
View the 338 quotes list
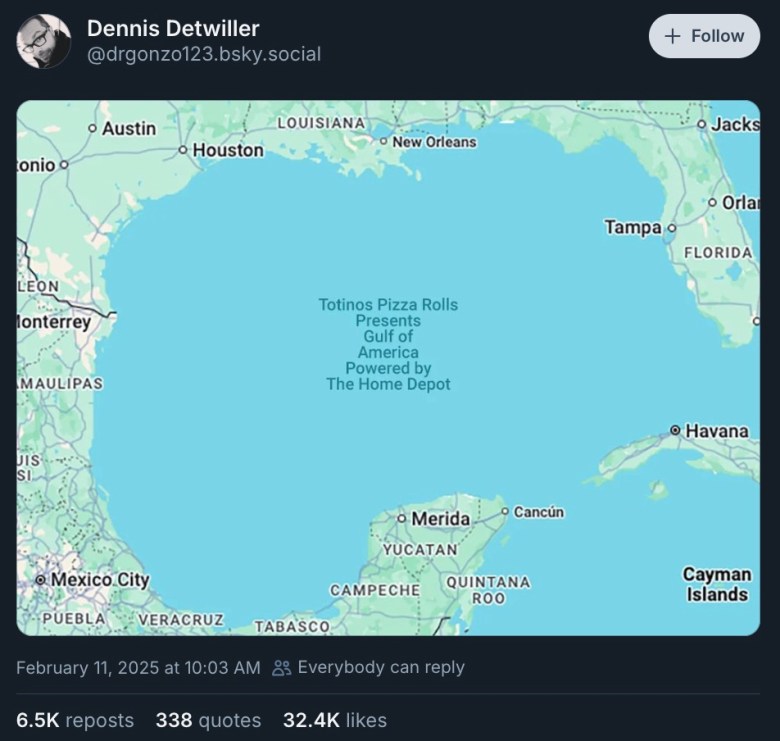pos(208,720)
